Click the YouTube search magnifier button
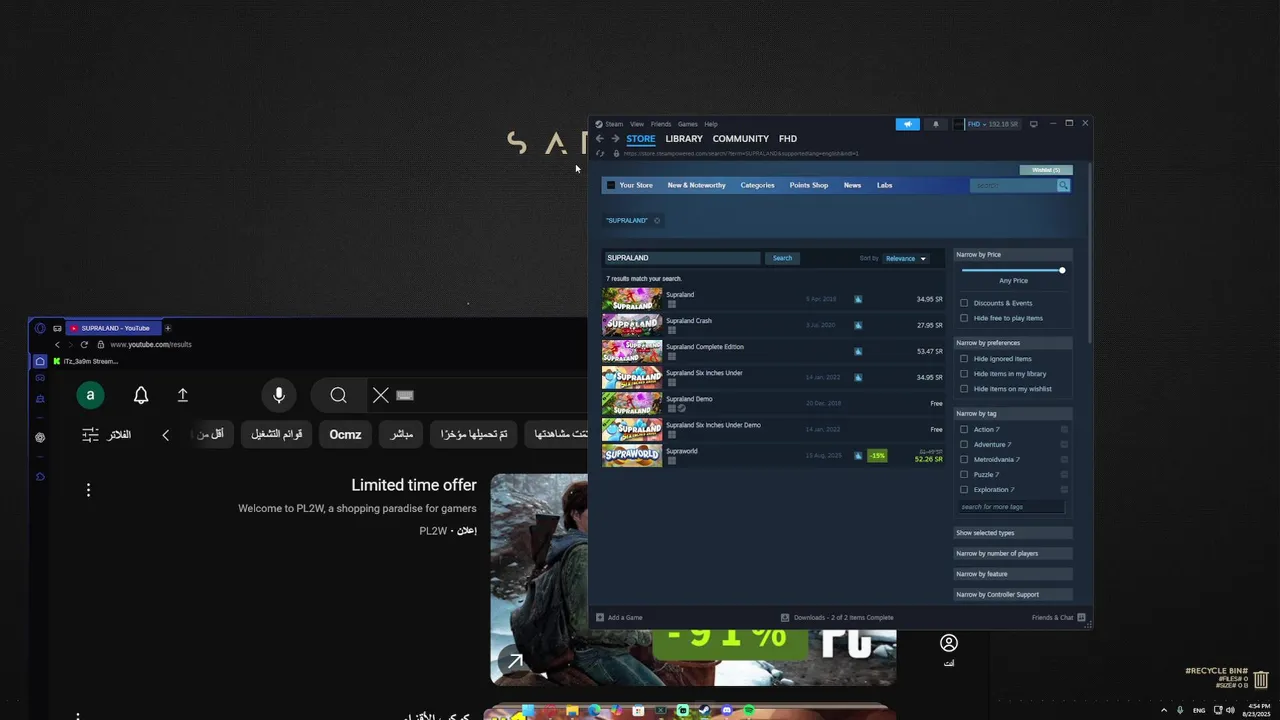The width and height of the screenshot is (1280, 720). pos(338,395)
